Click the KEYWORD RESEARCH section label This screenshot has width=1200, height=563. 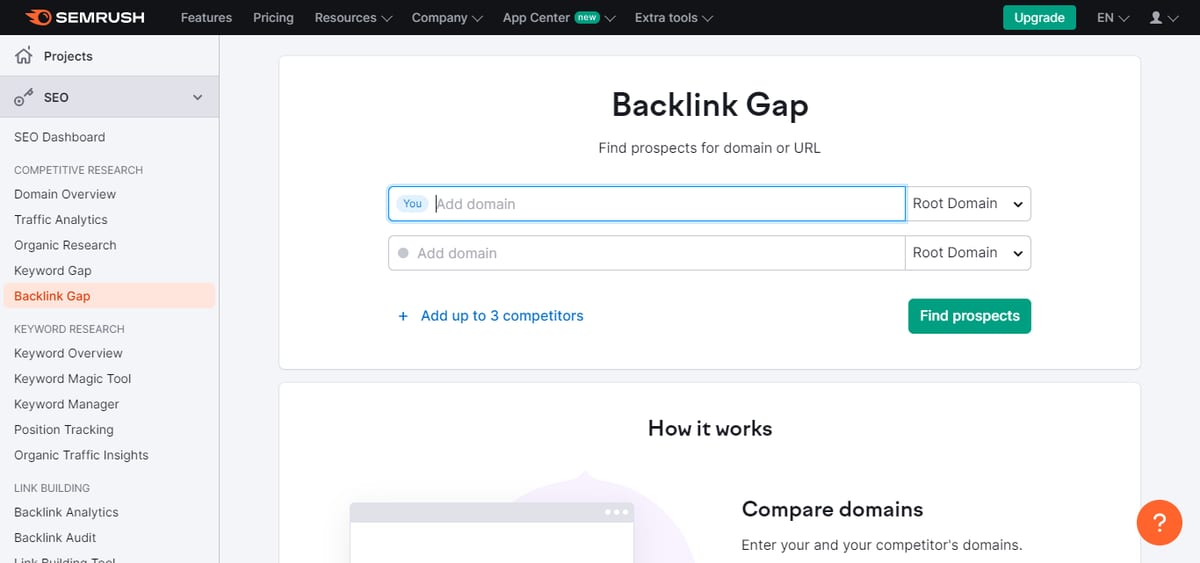click(x=69, y=329)
